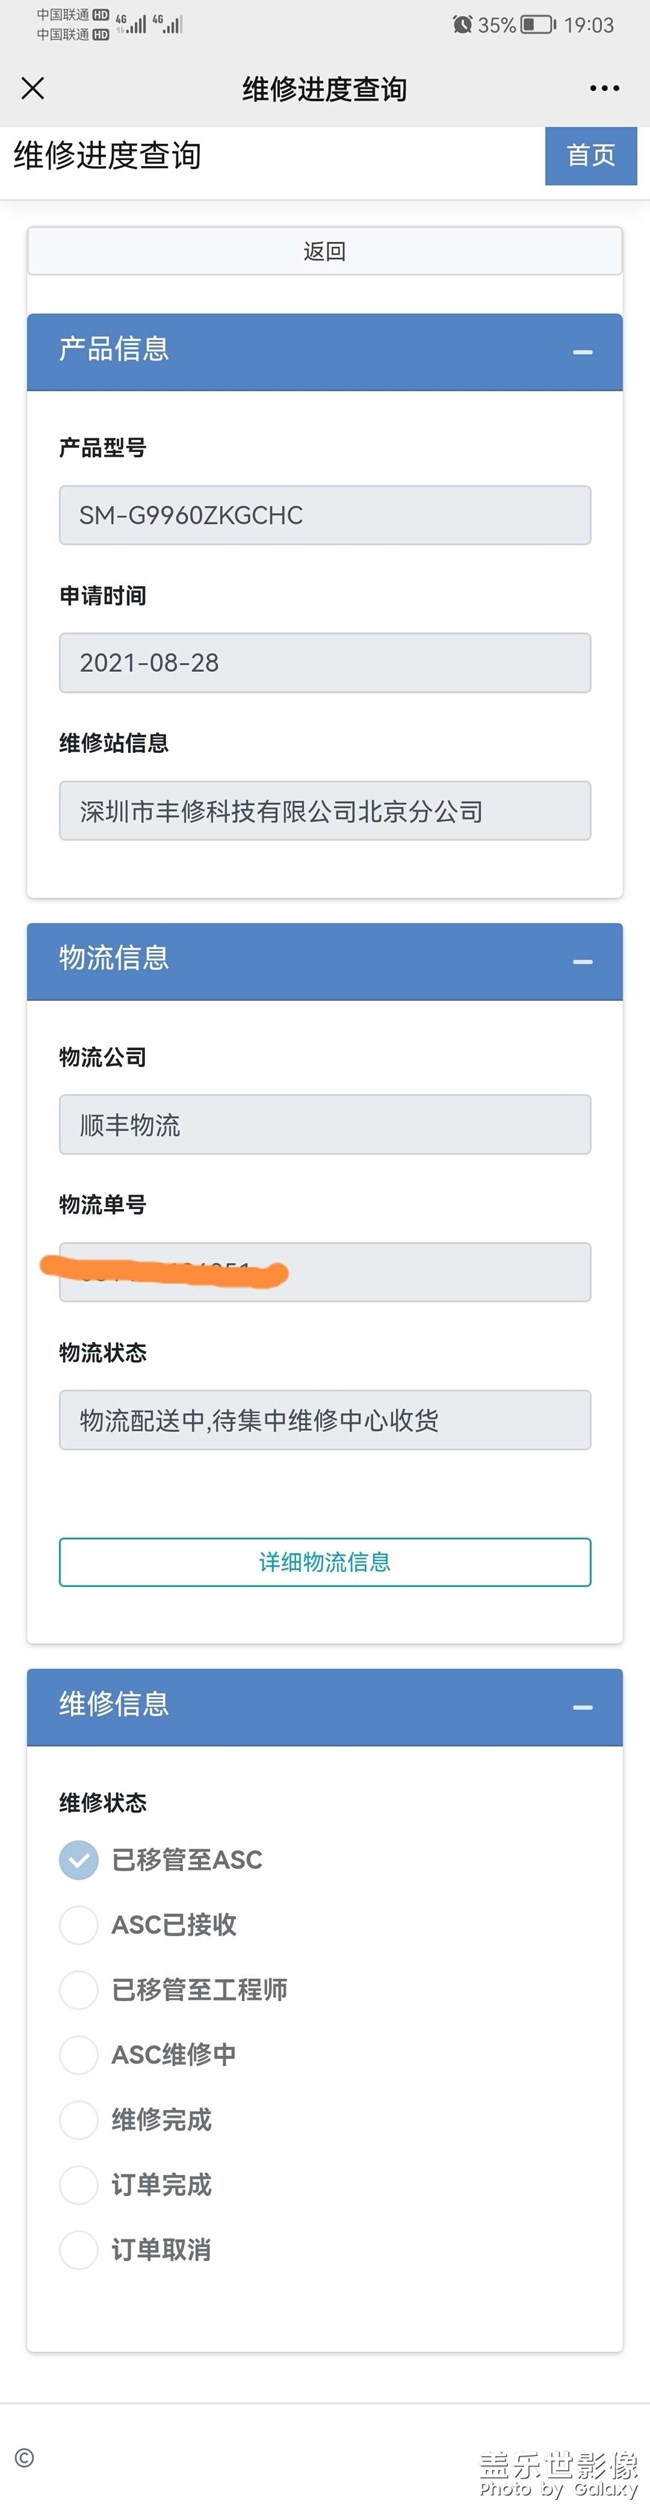This screenshot has width=650, height=2512.
Task: Tap the alarm clock icon in the status bar
Action: pyautogui.click(x=461, y=26)
